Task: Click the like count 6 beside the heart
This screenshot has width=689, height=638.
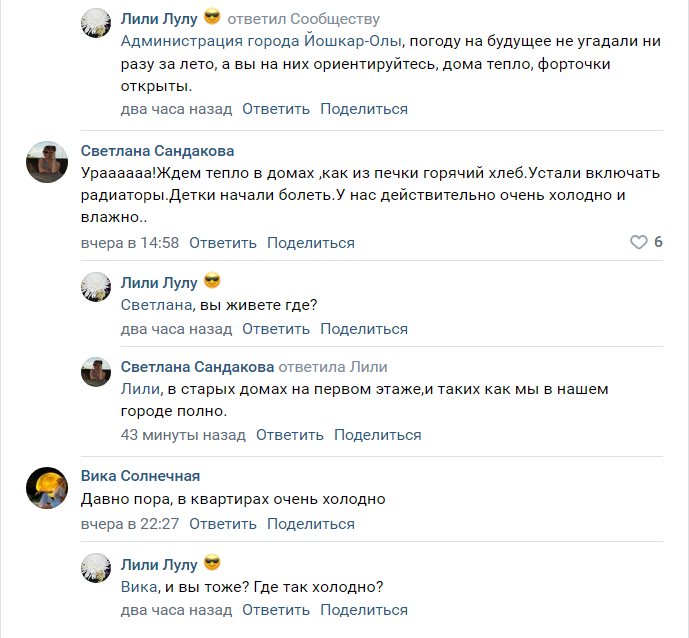Action: [x=658, y=242]
